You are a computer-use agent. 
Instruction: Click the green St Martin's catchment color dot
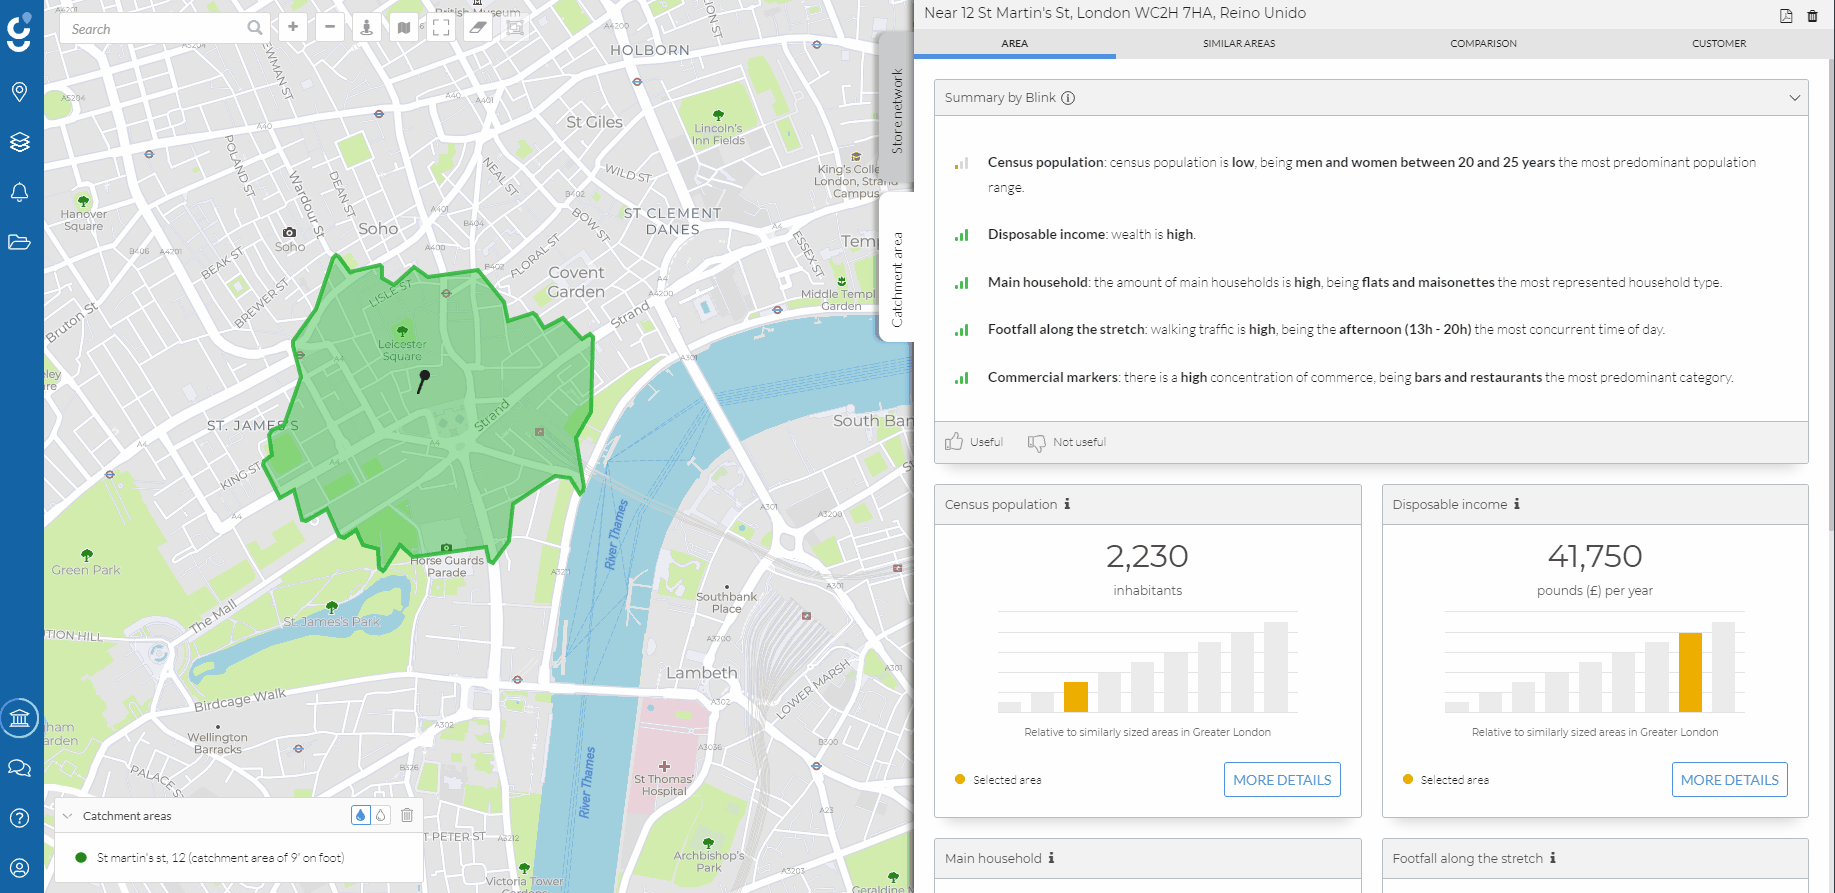[81, 858]
